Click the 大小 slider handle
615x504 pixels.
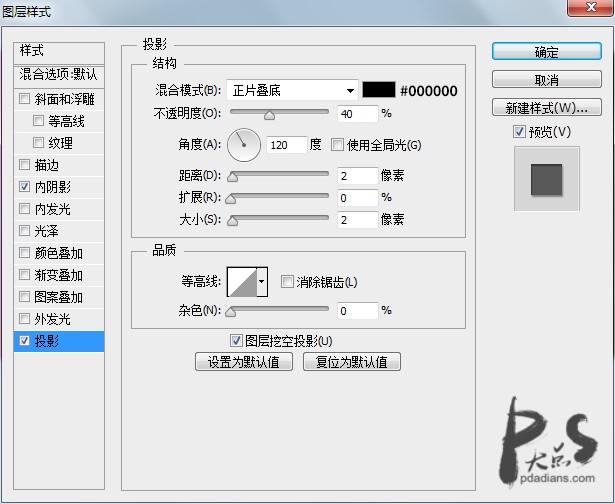tap(232, 220)
